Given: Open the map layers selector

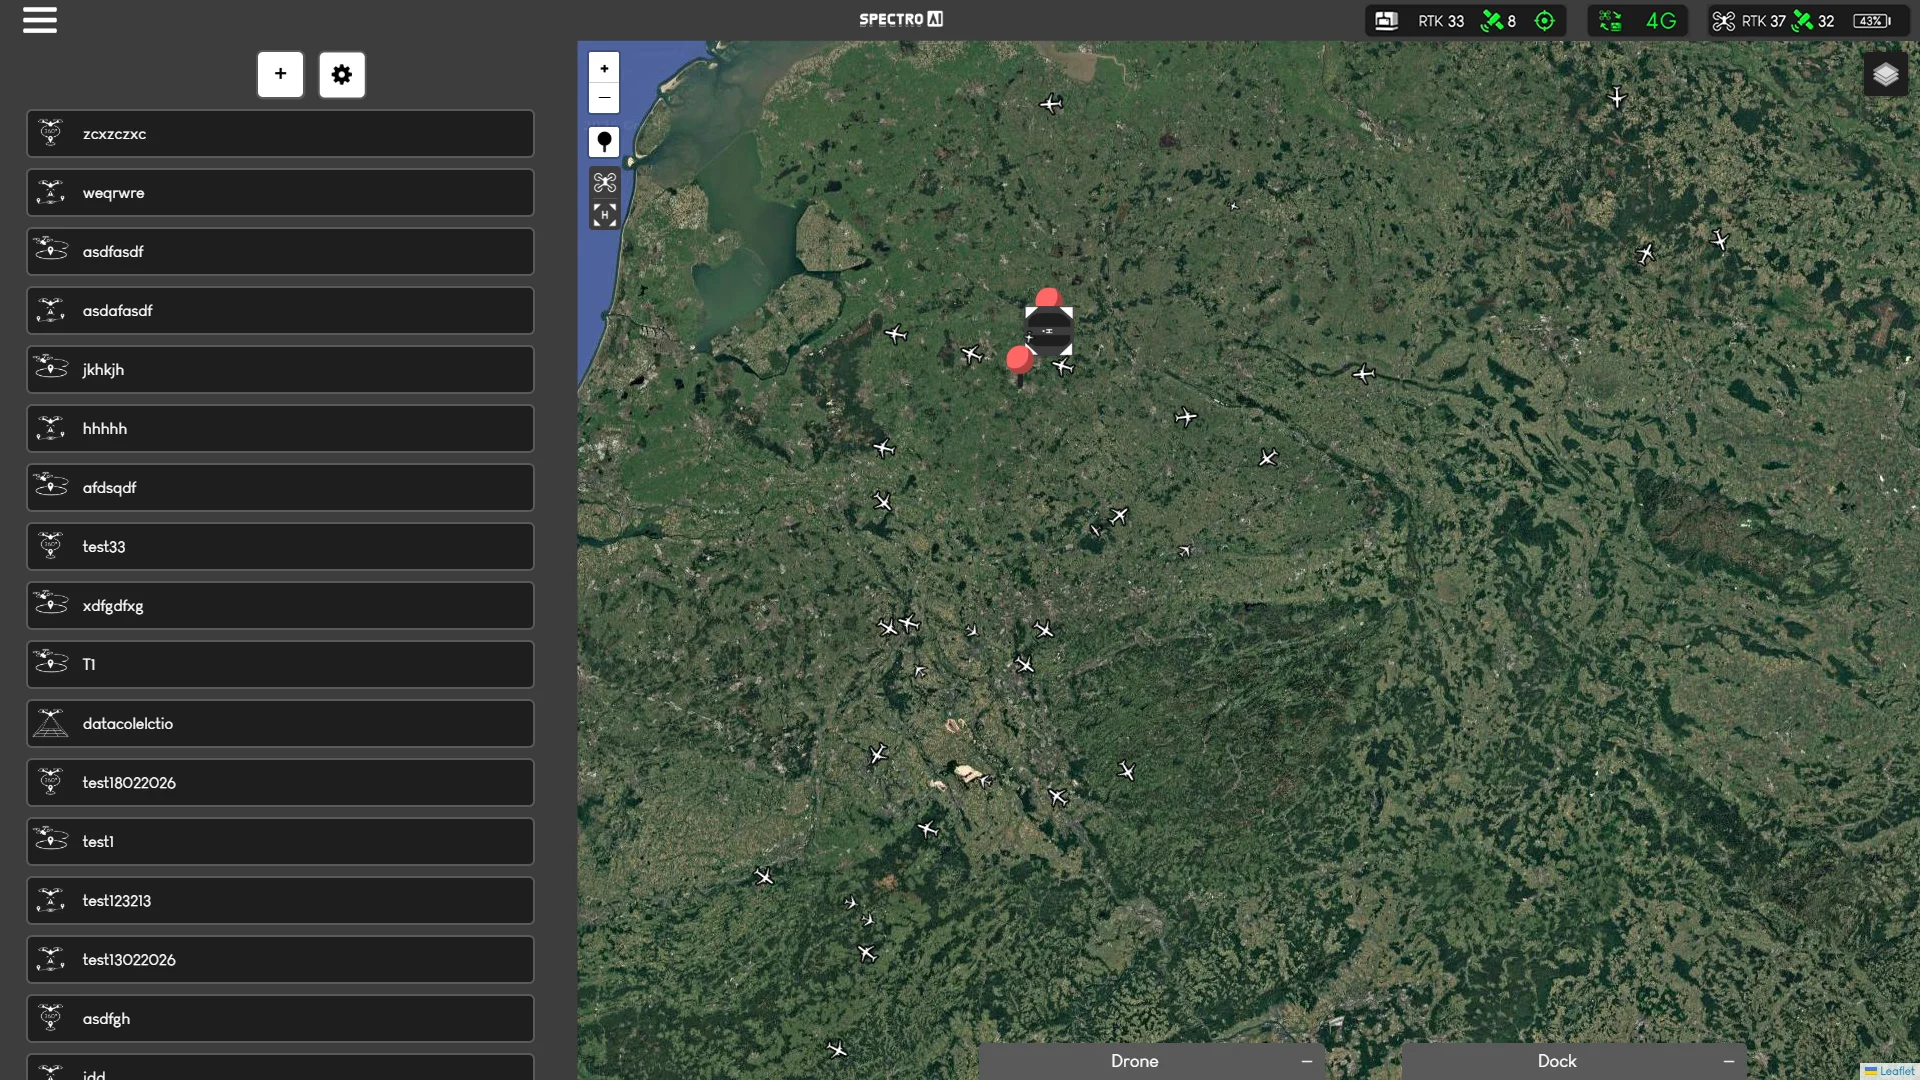Looking at the screenshot, I should click(x=1886, y=75).
